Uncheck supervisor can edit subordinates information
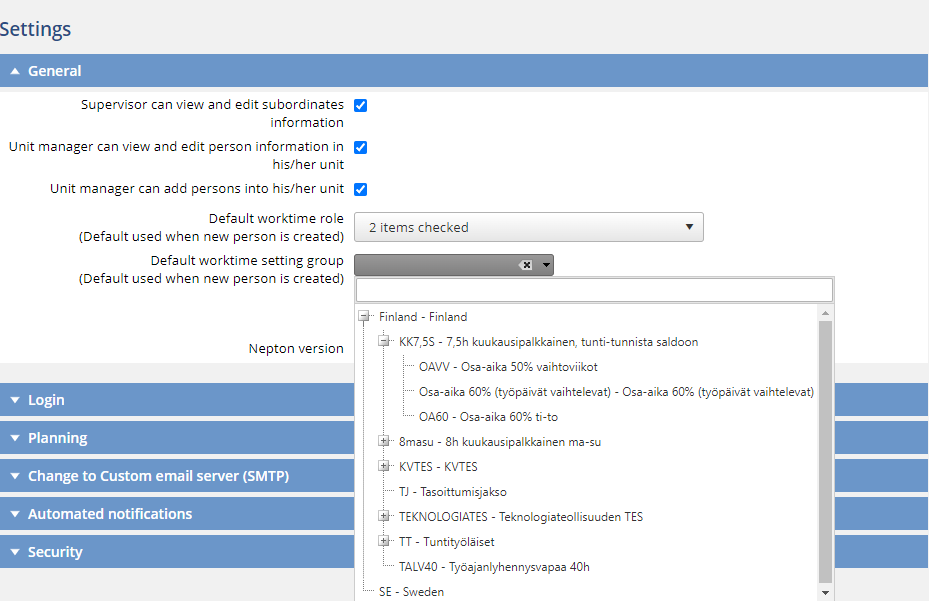 point(360,106)
